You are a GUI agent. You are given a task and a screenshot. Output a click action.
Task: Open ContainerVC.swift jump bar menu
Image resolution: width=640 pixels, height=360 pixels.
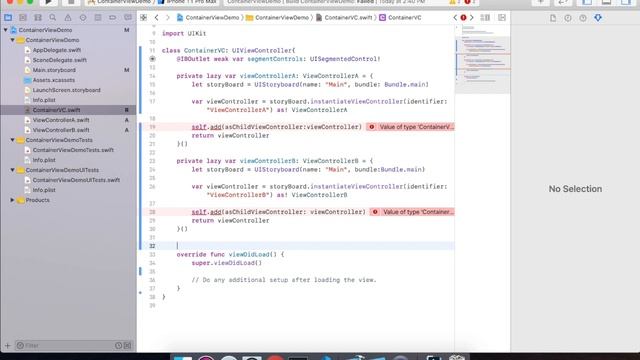[x=345, y=18]
